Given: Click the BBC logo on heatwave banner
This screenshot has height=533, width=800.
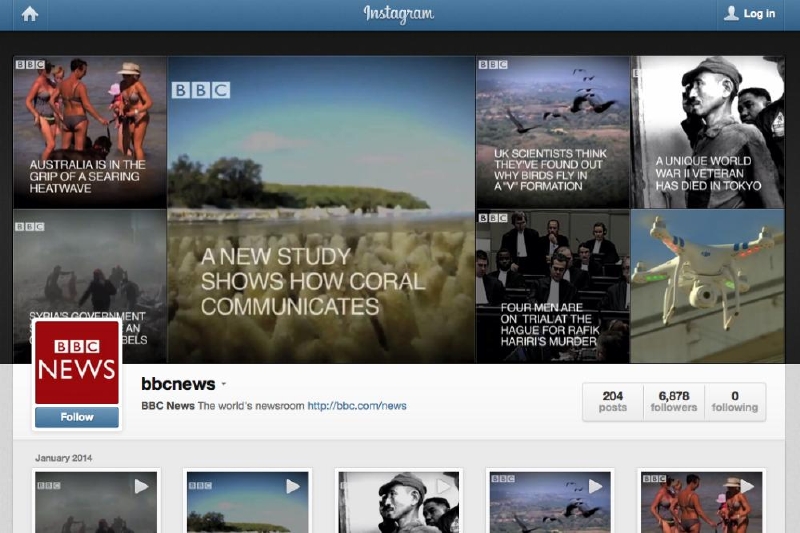Looking at the screenshot, I should pyautogui.click(x=30, y=64).
